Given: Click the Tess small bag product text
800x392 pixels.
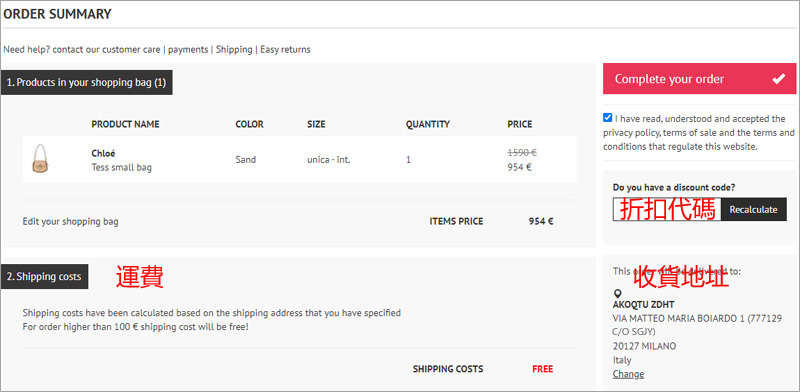Looking at the screenshot, I should pos(121,167).
